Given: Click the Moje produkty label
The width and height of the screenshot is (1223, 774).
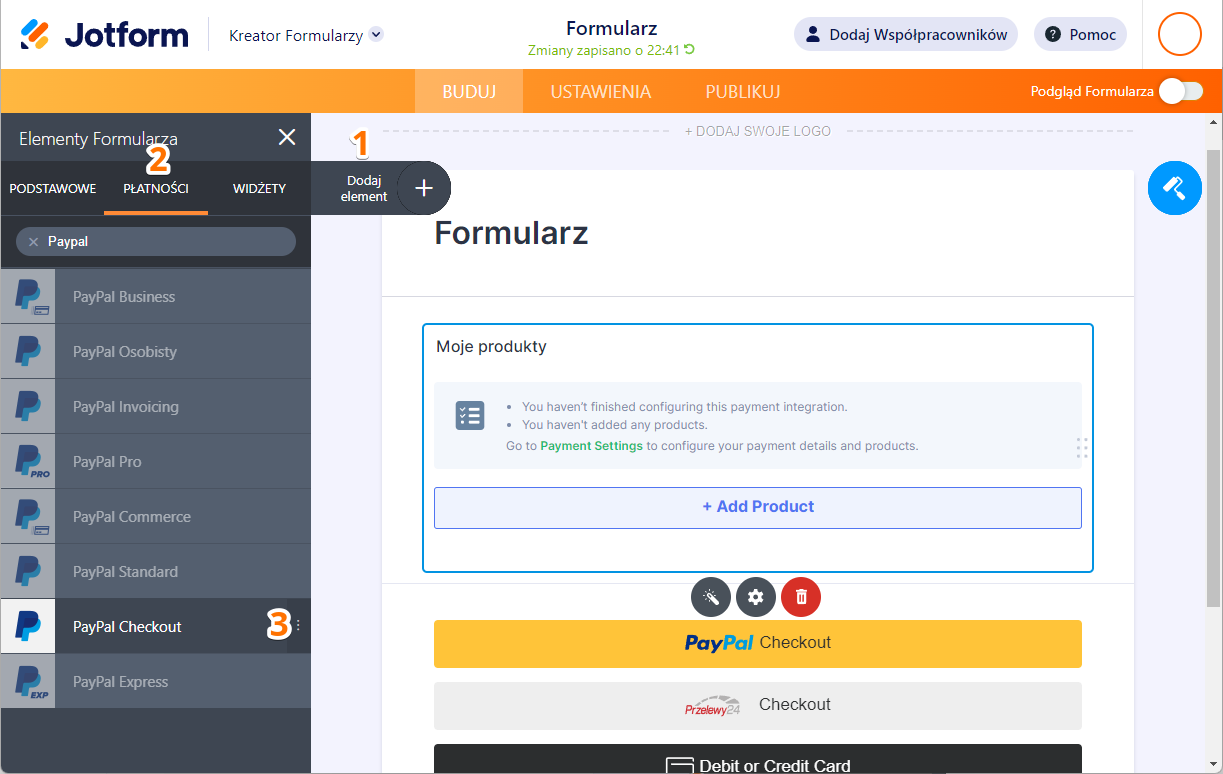Looking at the screenshot, I should [x=491, y=347].
